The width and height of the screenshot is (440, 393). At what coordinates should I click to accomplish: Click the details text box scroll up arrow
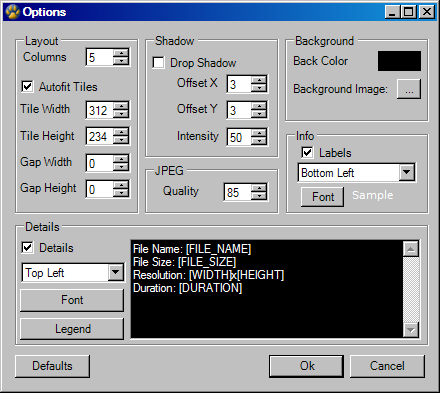411,249
